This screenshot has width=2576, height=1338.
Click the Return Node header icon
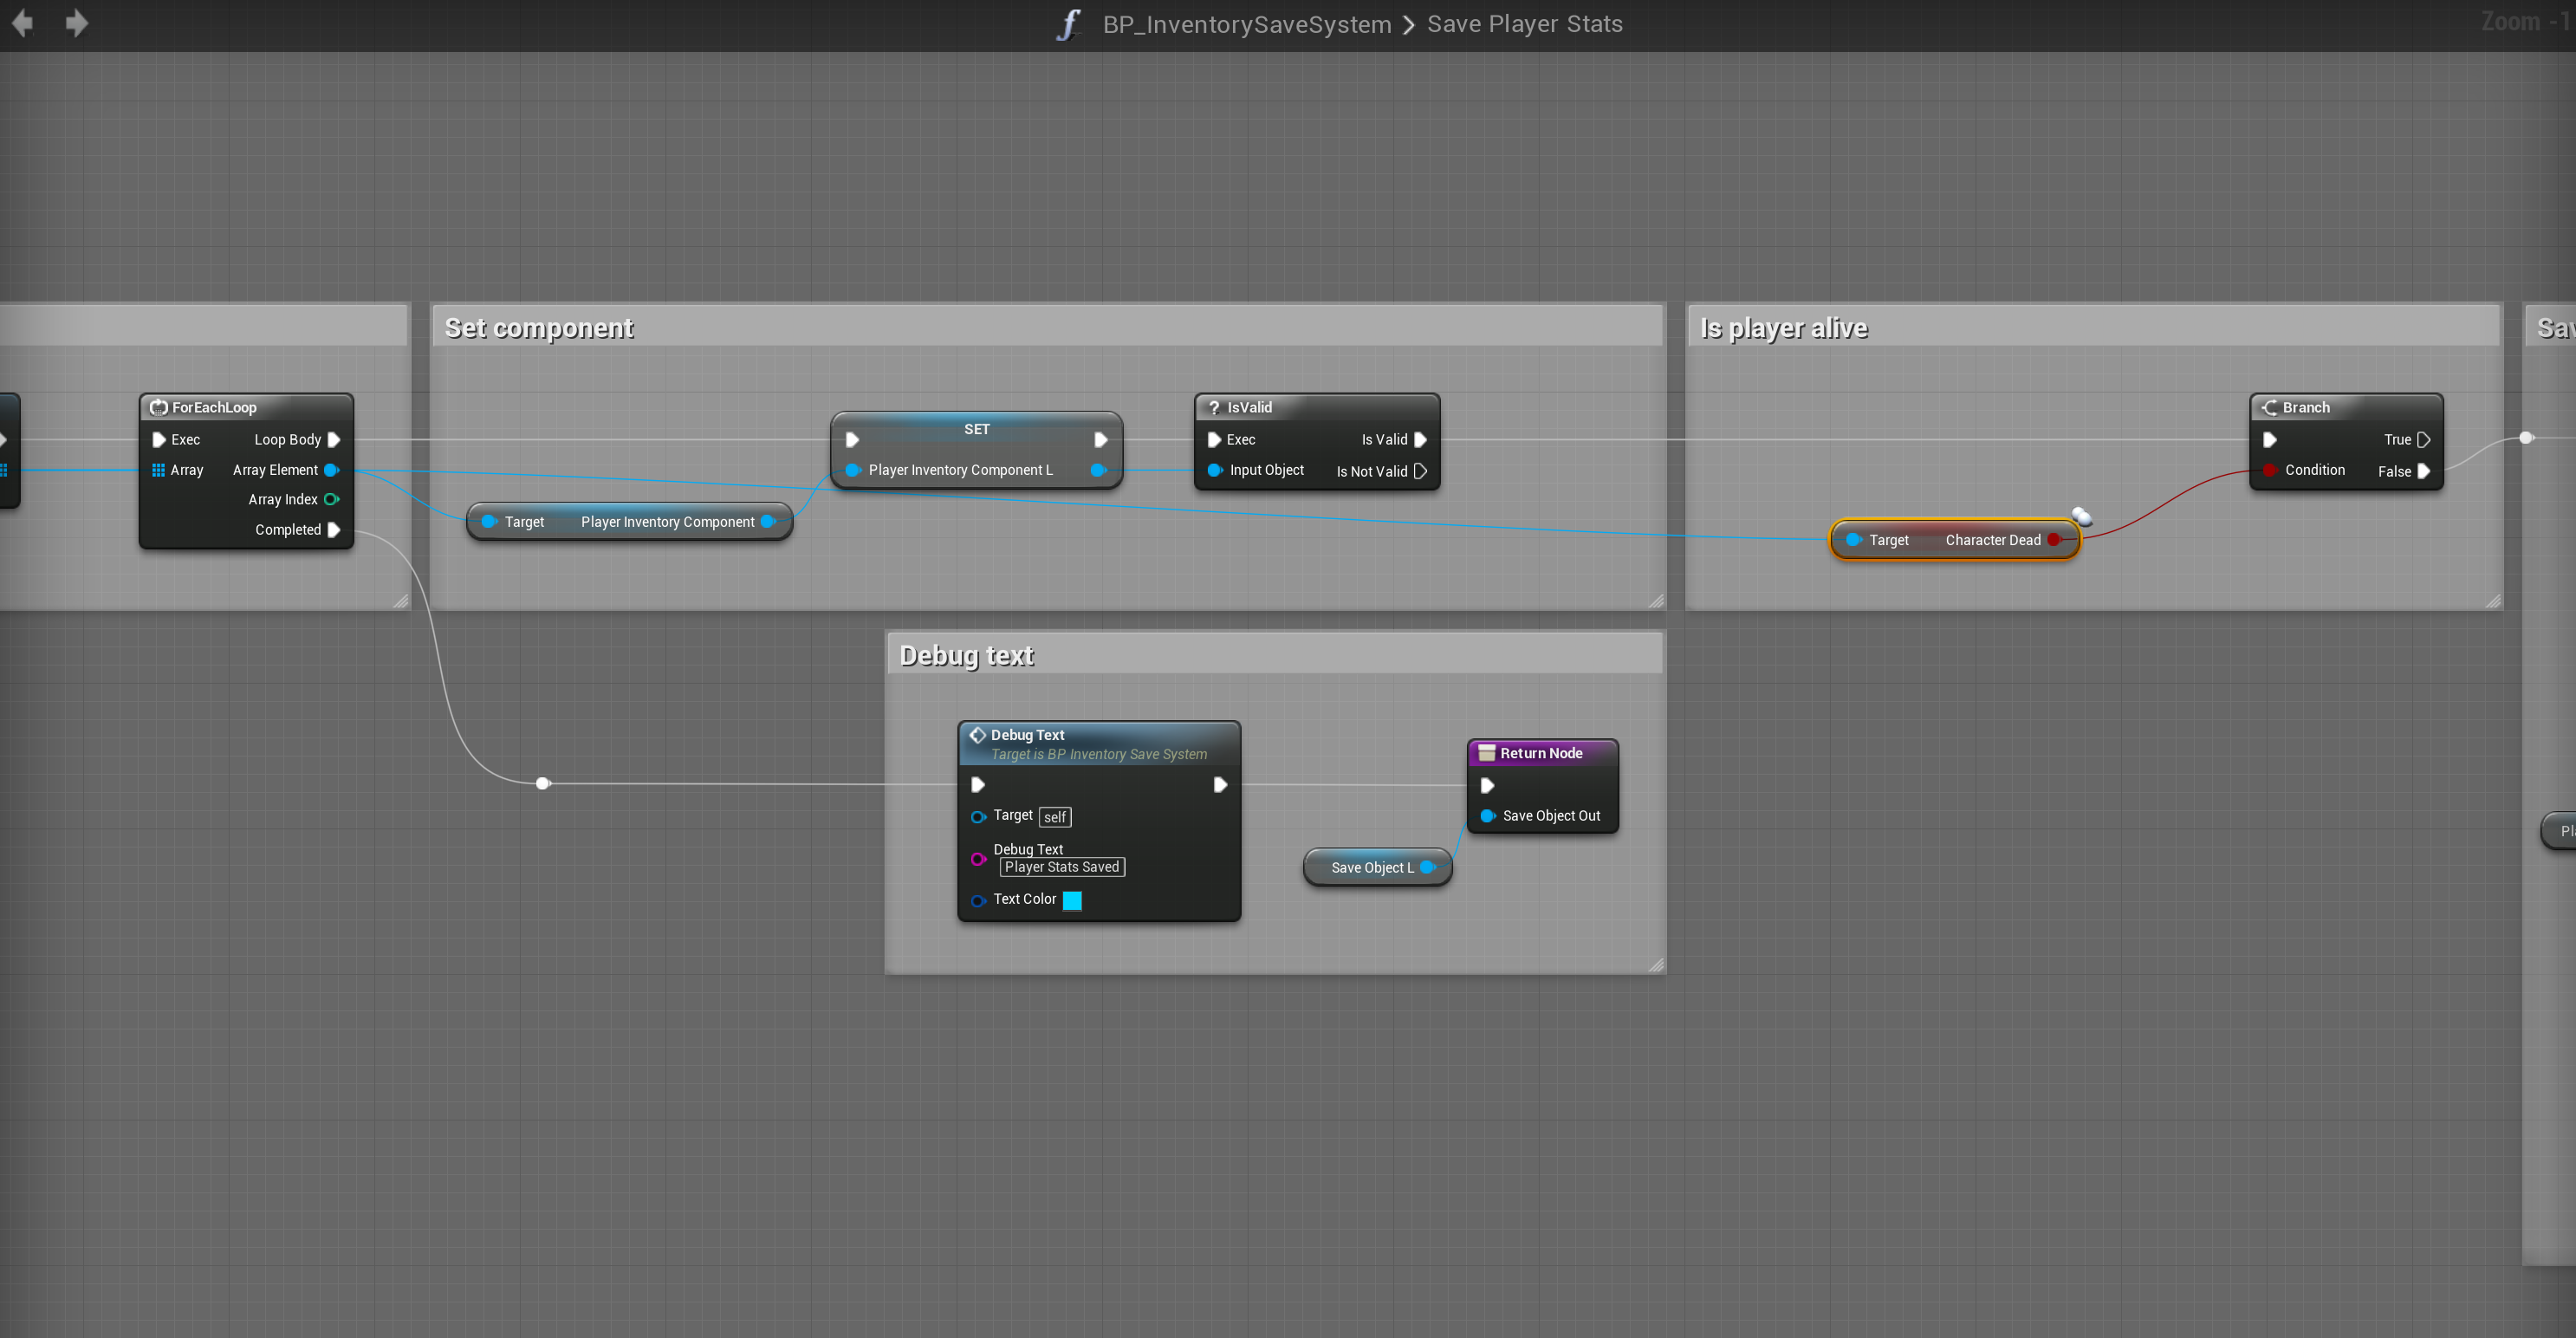1486,753
